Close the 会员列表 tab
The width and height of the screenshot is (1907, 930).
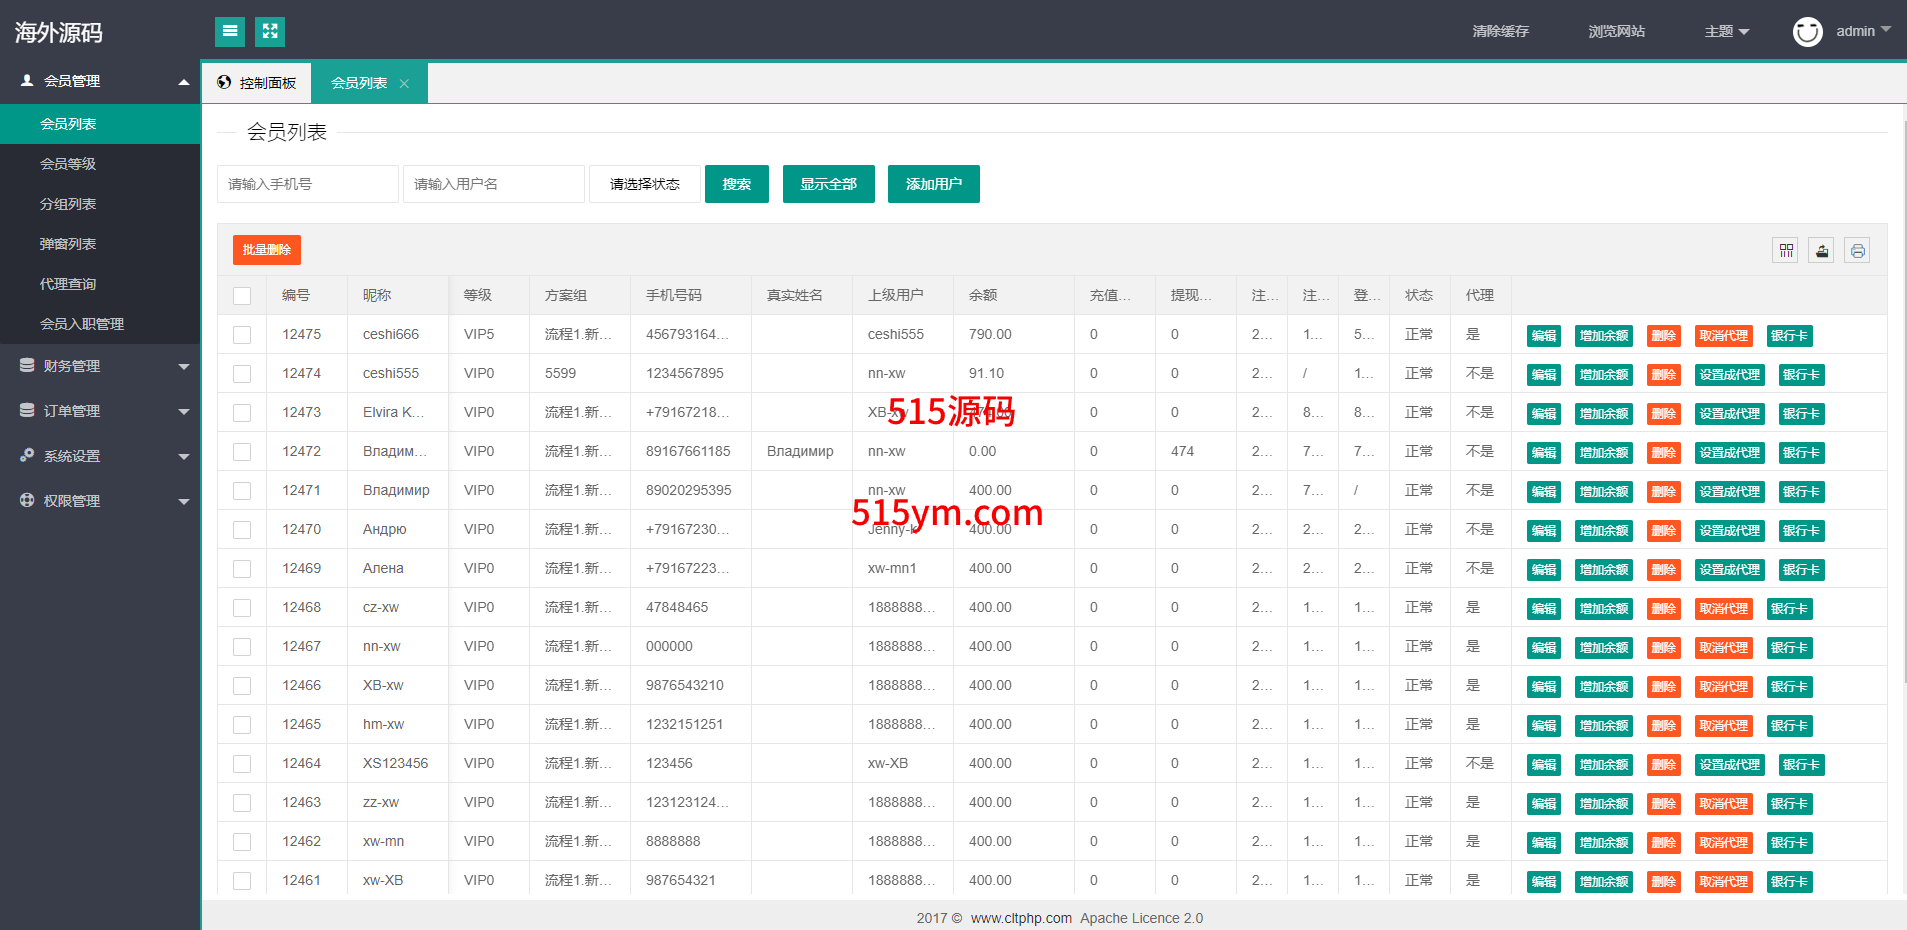point(405,84)
